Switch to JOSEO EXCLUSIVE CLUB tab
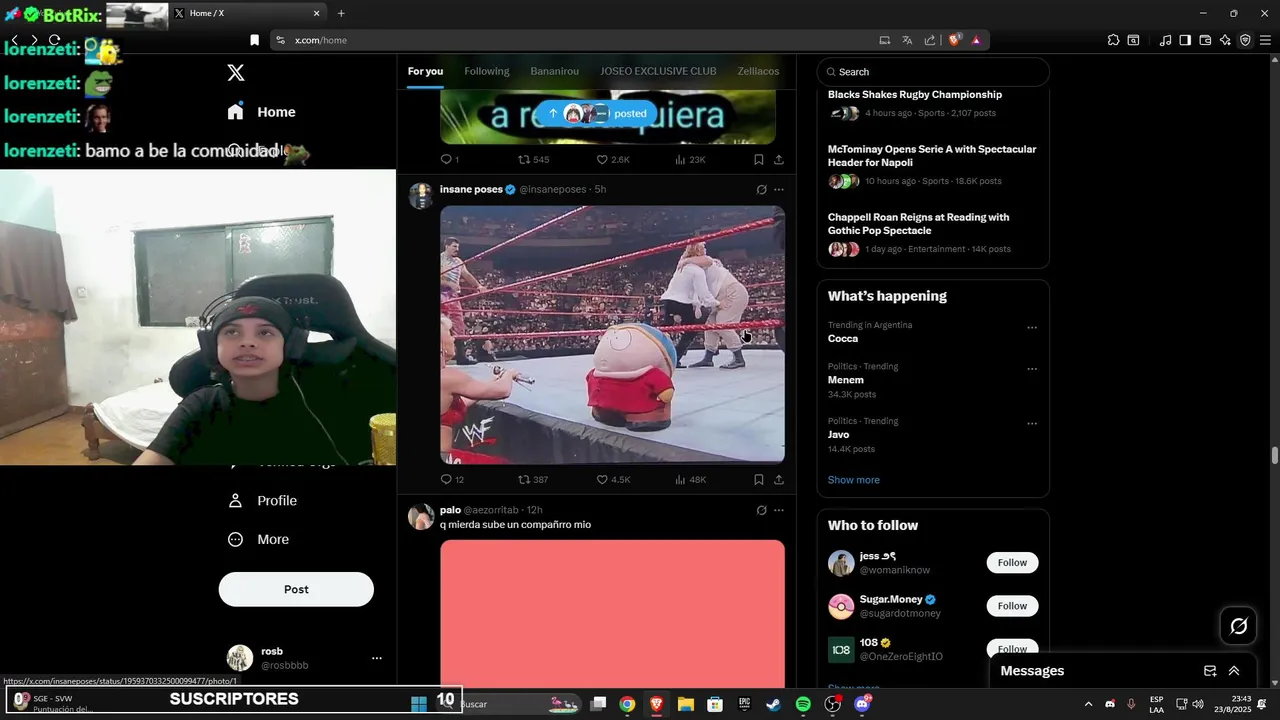 coord(658,71)
